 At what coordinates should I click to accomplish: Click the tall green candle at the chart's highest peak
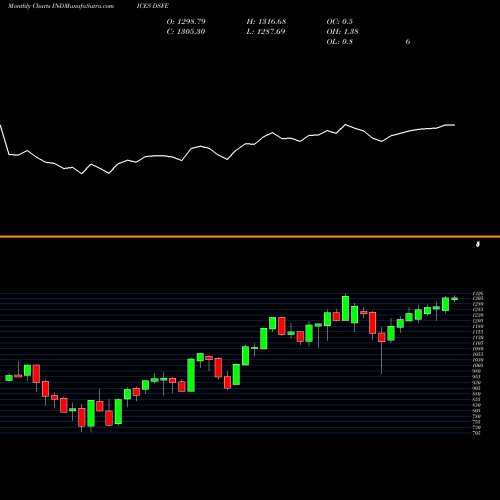point(345,308)
